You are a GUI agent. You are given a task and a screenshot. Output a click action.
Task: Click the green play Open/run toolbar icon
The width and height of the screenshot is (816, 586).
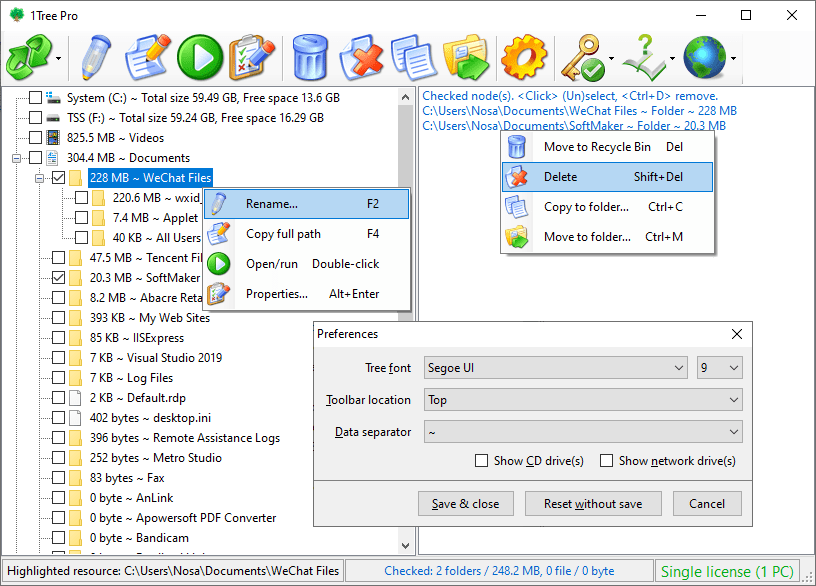tap(199, 57)
